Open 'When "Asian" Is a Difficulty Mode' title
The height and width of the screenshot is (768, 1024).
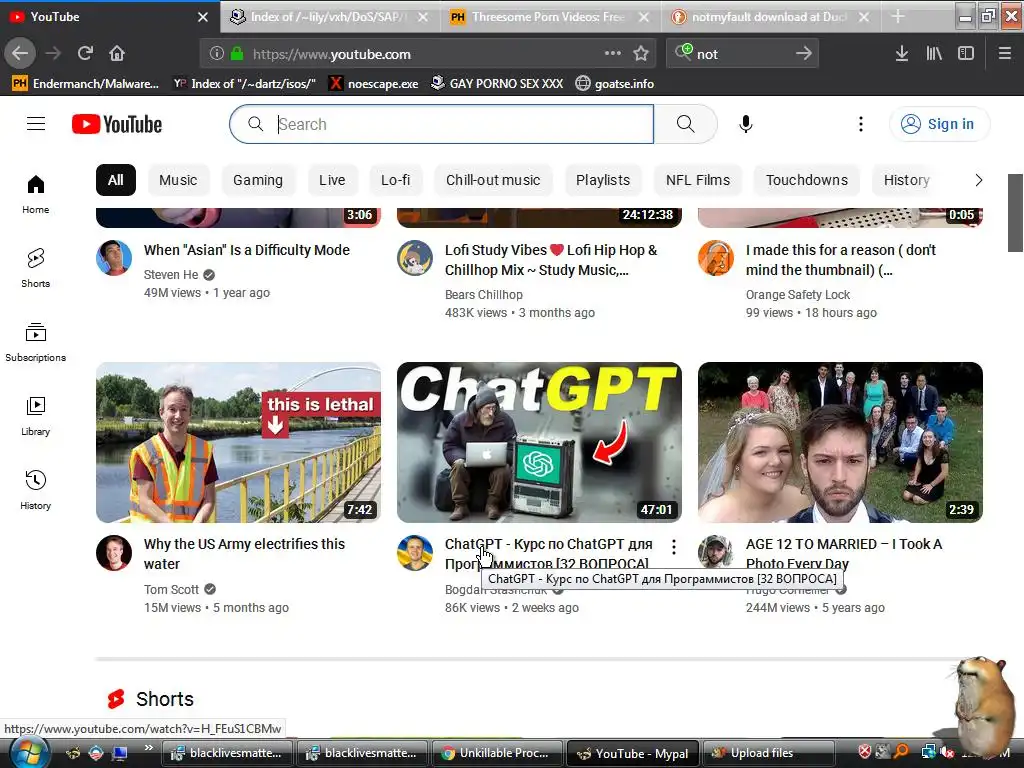coord(247,250)
